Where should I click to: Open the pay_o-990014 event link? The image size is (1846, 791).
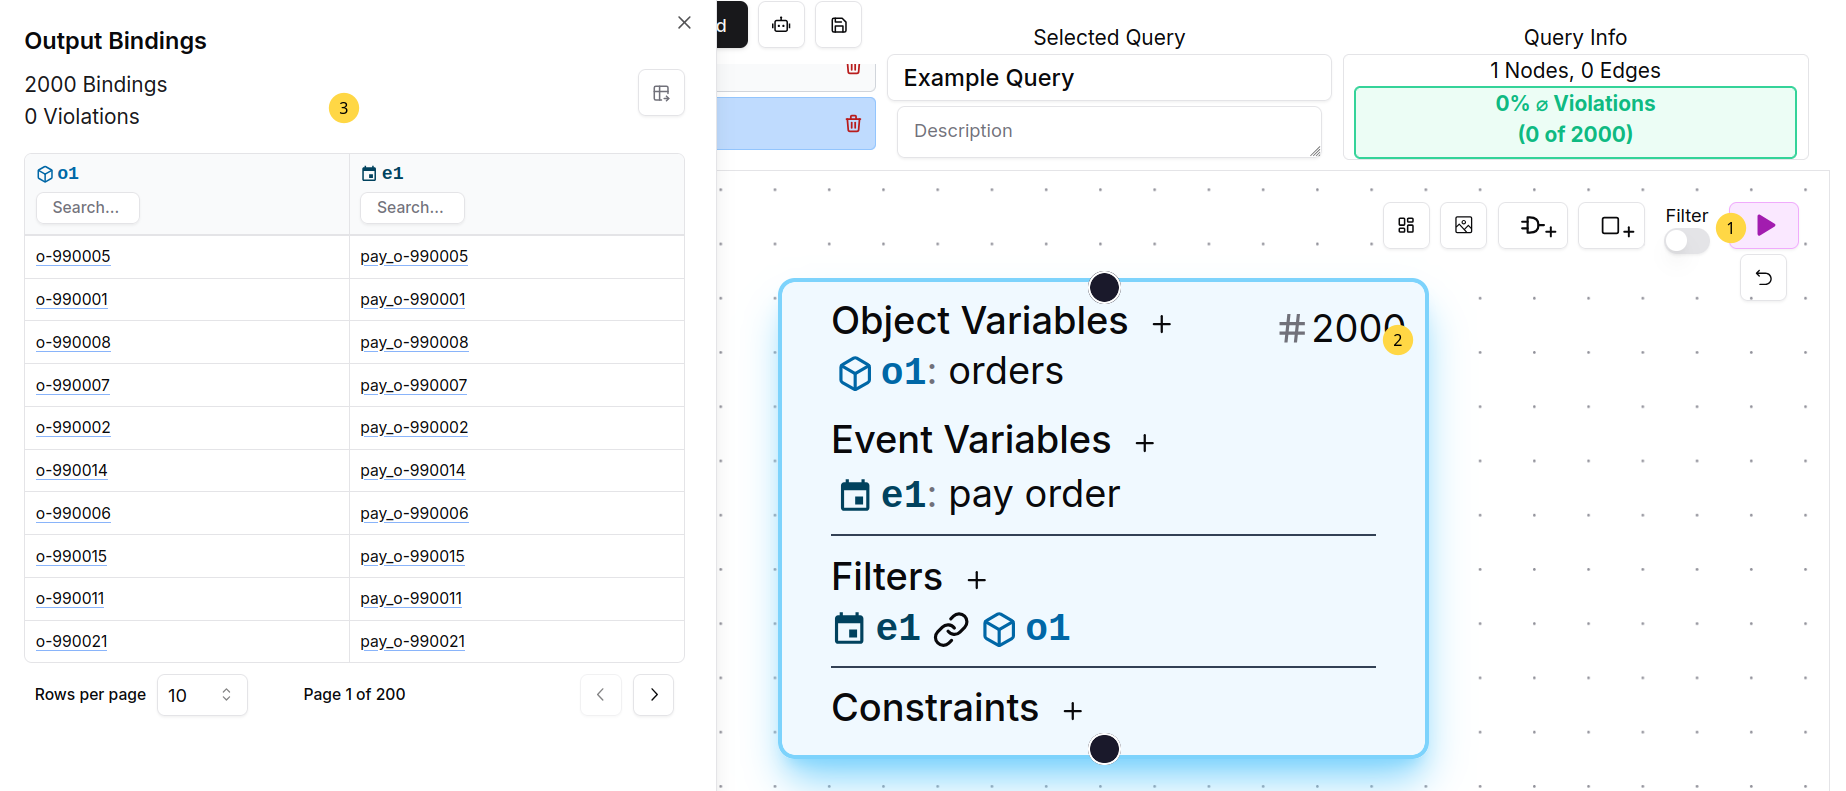pyautogui.click(x=412, y=470)
